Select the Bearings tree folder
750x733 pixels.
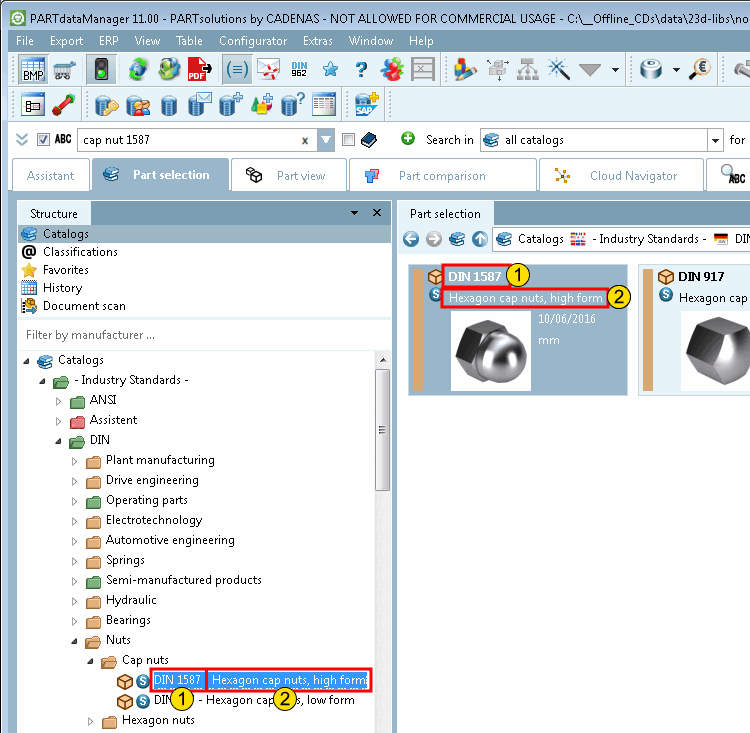click(x=128, y=621)
